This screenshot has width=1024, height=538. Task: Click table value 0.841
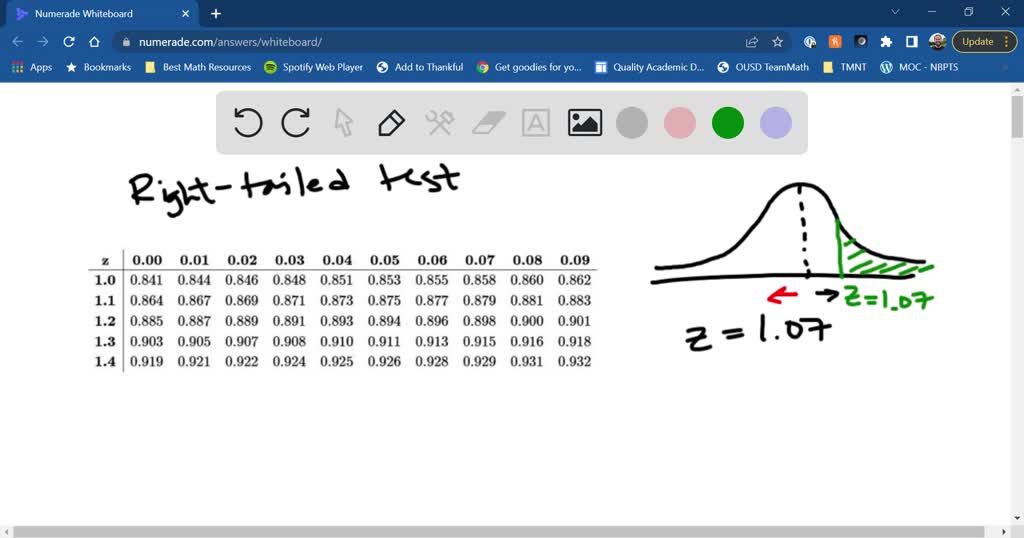(146, 280)
